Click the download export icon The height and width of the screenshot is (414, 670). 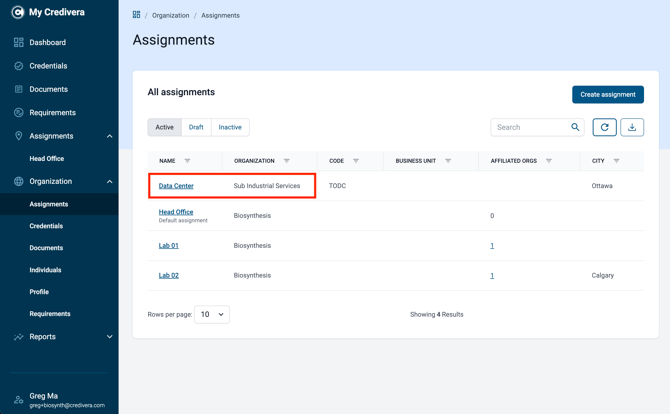pyautogui.click(x=632, y=127)
